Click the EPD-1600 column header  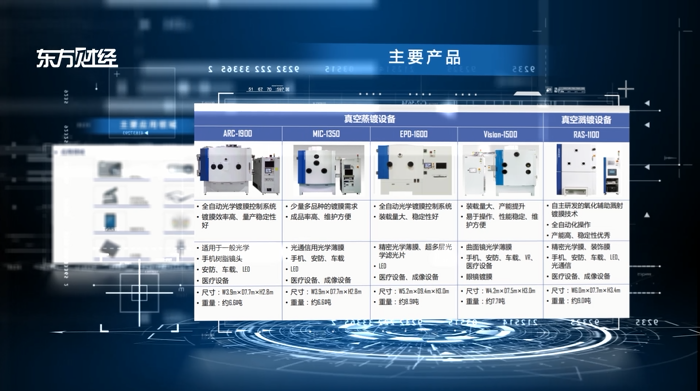413,134
